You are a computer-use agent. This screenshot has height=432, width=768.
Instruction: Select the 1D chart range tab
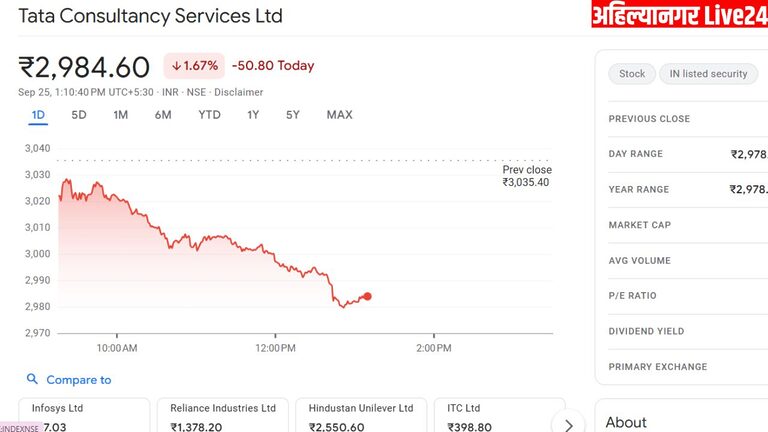pos(38,115)
